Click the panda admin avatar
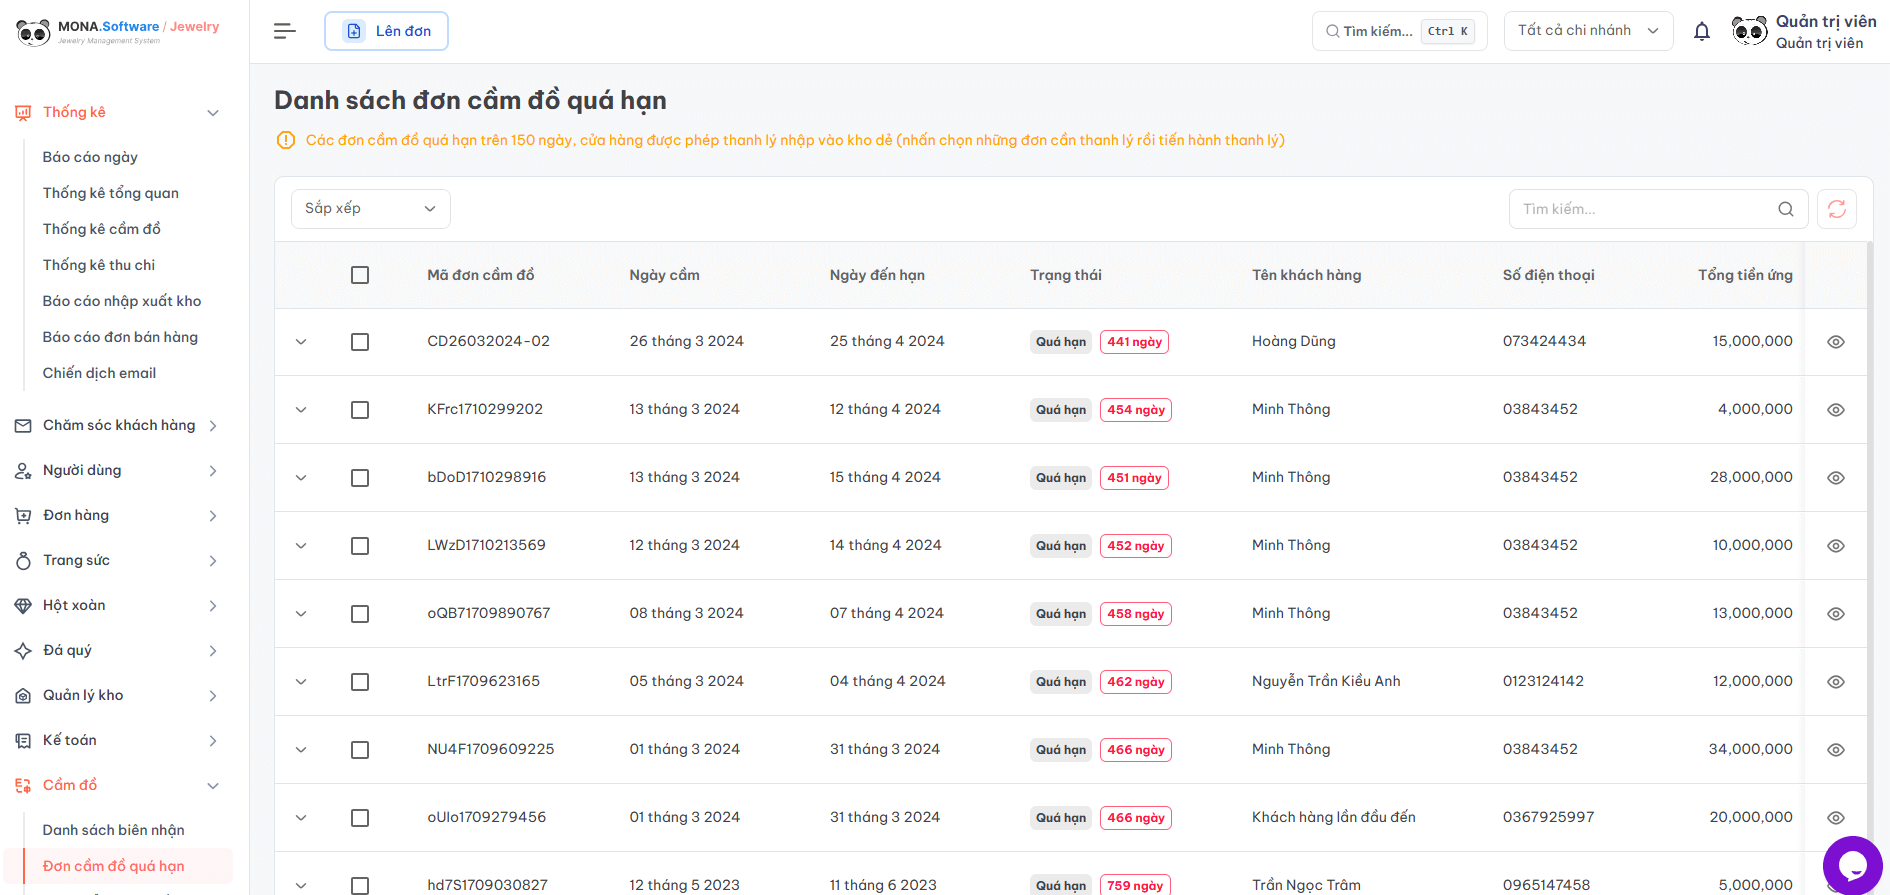The image size is (1890, 895). 1750,31
